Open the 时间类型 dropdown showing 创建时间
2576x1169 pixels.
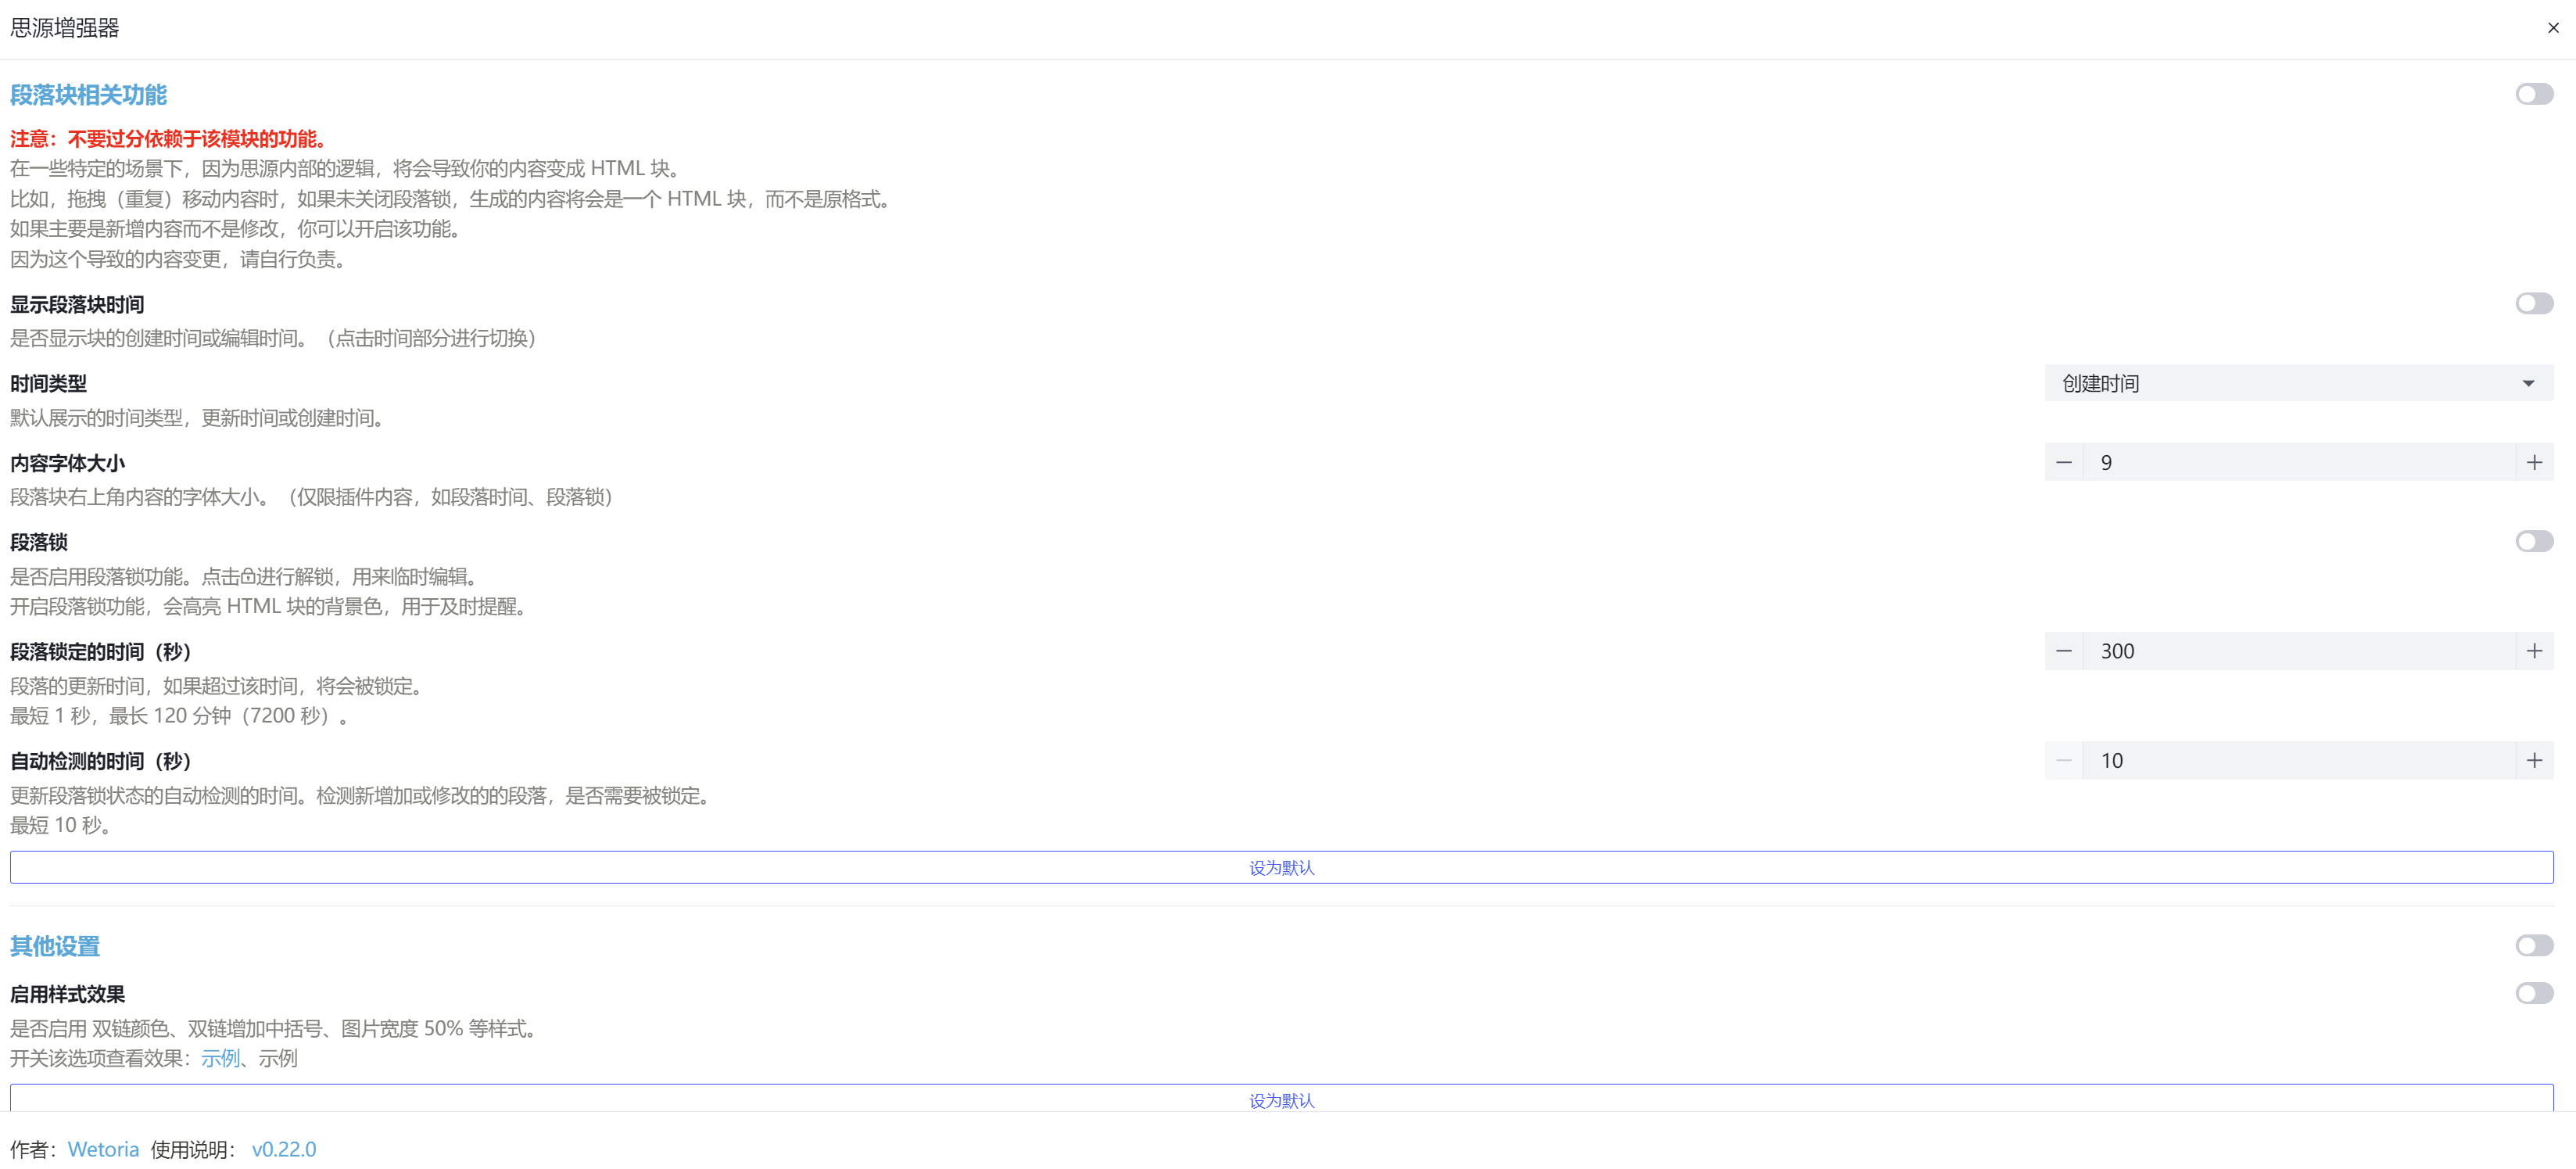click(x=2280, y=383)
